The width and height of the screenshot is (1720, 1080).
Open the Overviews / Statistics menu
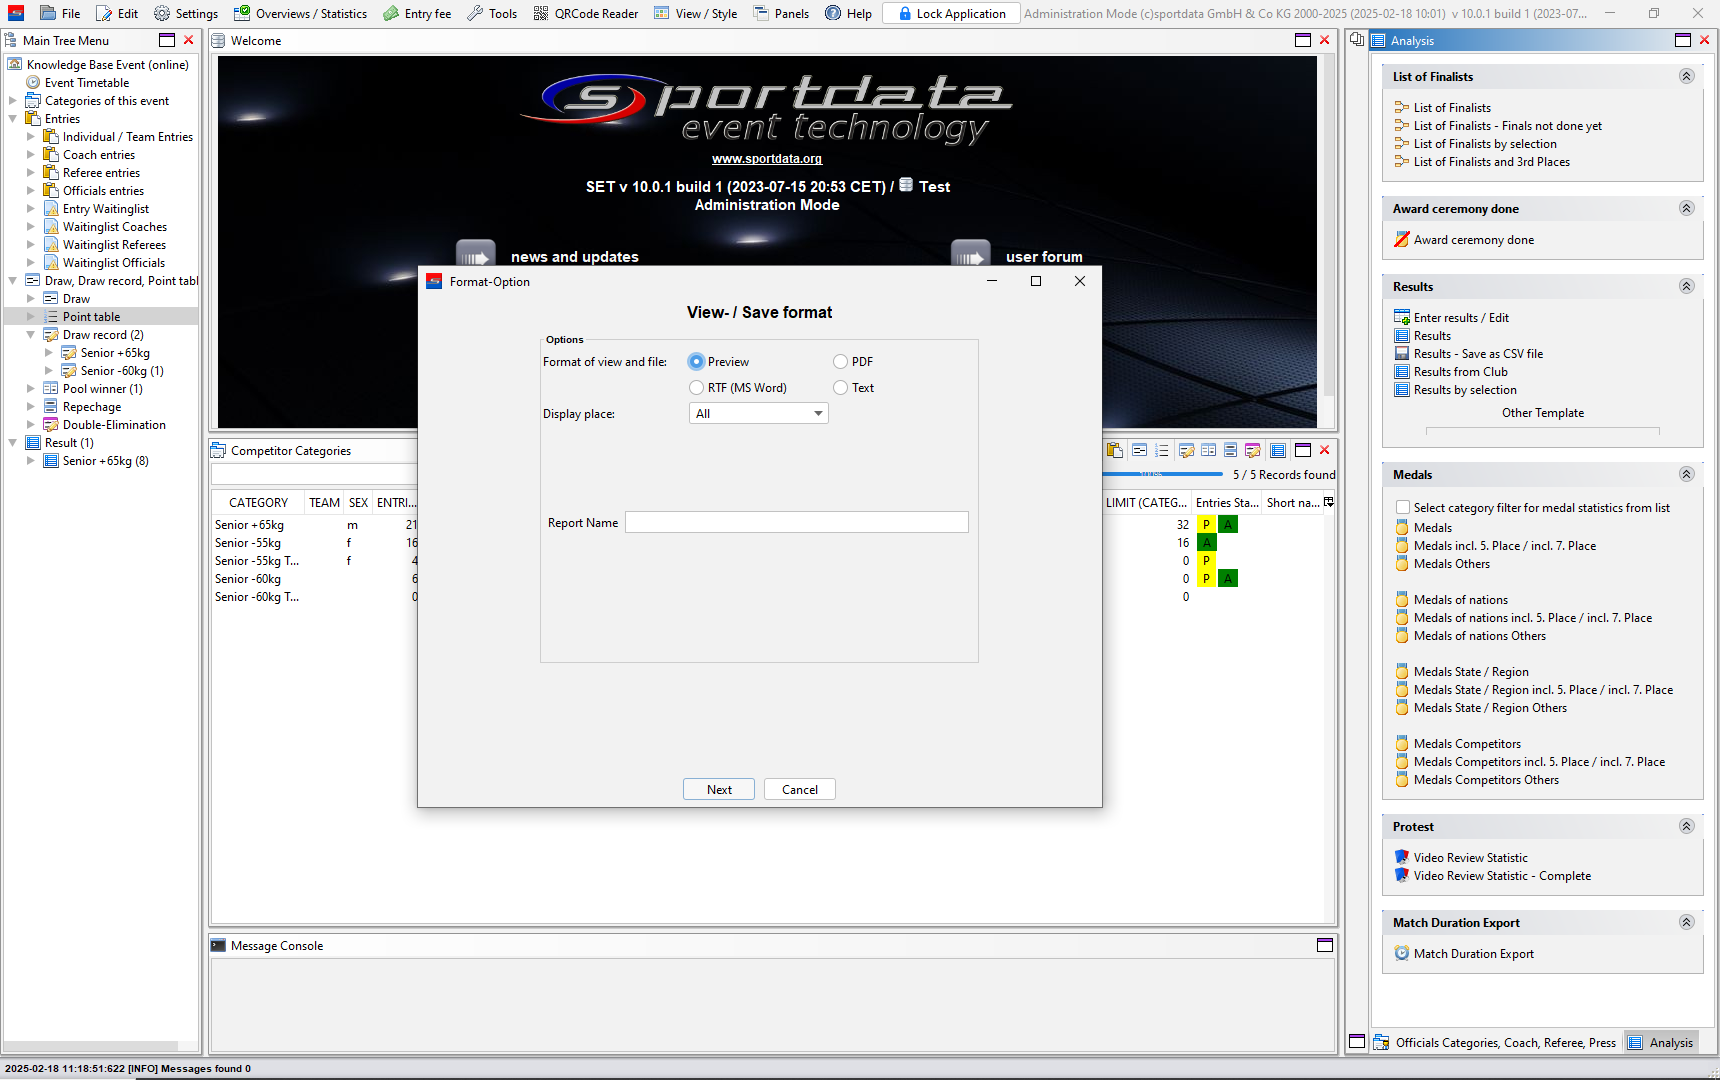coord(301,14)
